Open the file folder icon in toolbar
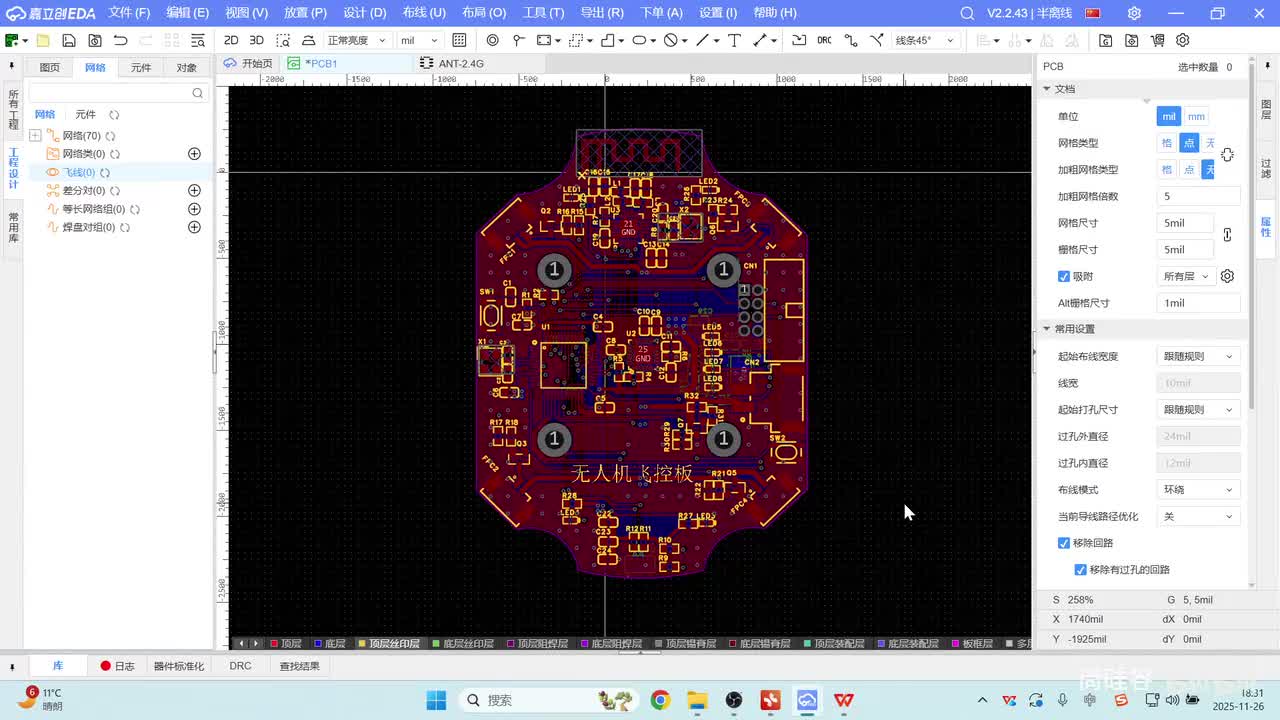 coord(43,40)
